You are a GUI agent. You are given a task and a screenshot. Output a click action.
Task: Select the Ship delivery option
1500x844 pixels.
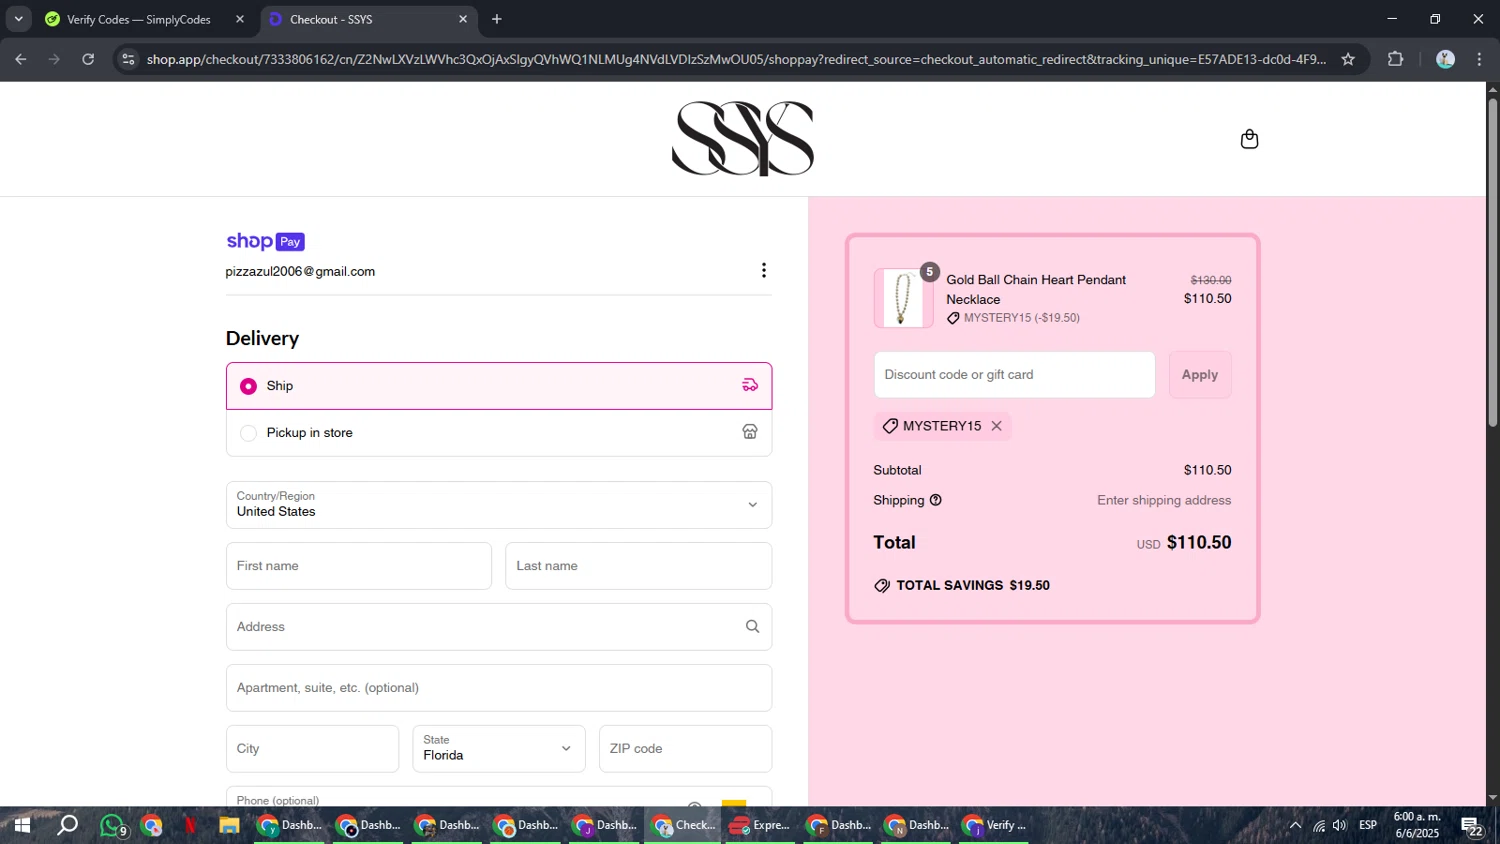point(499,386)
